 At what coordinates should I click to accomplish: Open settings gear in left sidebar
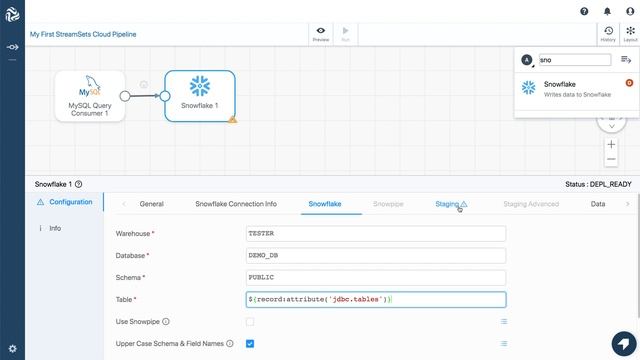coord(12,349)
